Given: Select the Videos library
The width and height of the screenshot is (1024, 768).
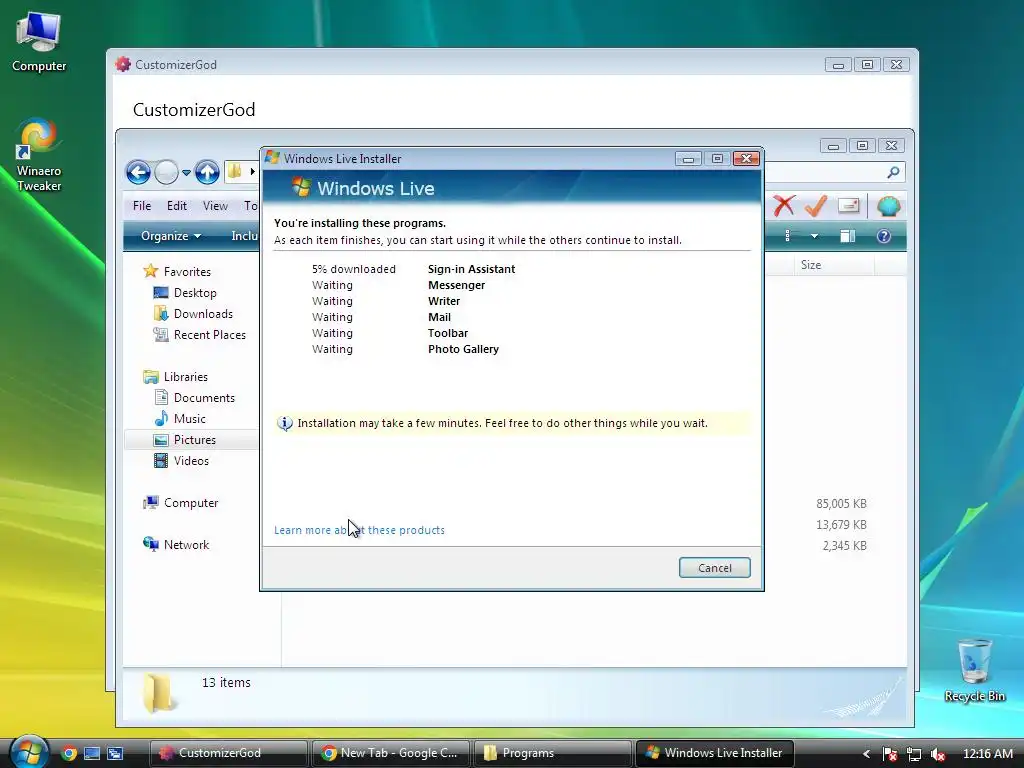Looking at the screenshot, I should (181, 460).
